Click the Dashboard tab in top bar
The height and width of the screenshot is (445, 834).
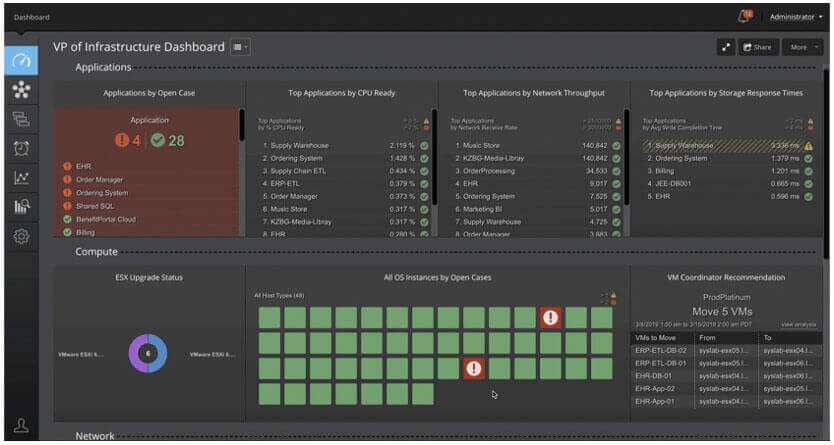(x=31, y=17)
